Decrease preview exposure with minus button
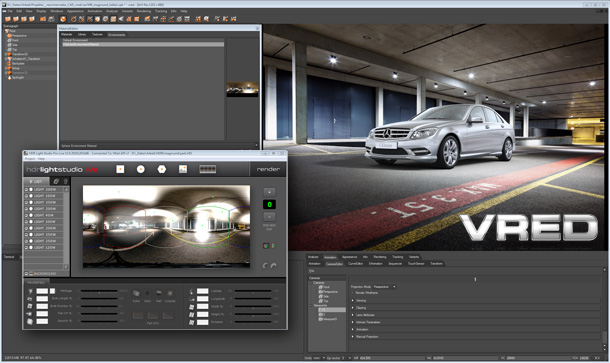 coord(269,217)
